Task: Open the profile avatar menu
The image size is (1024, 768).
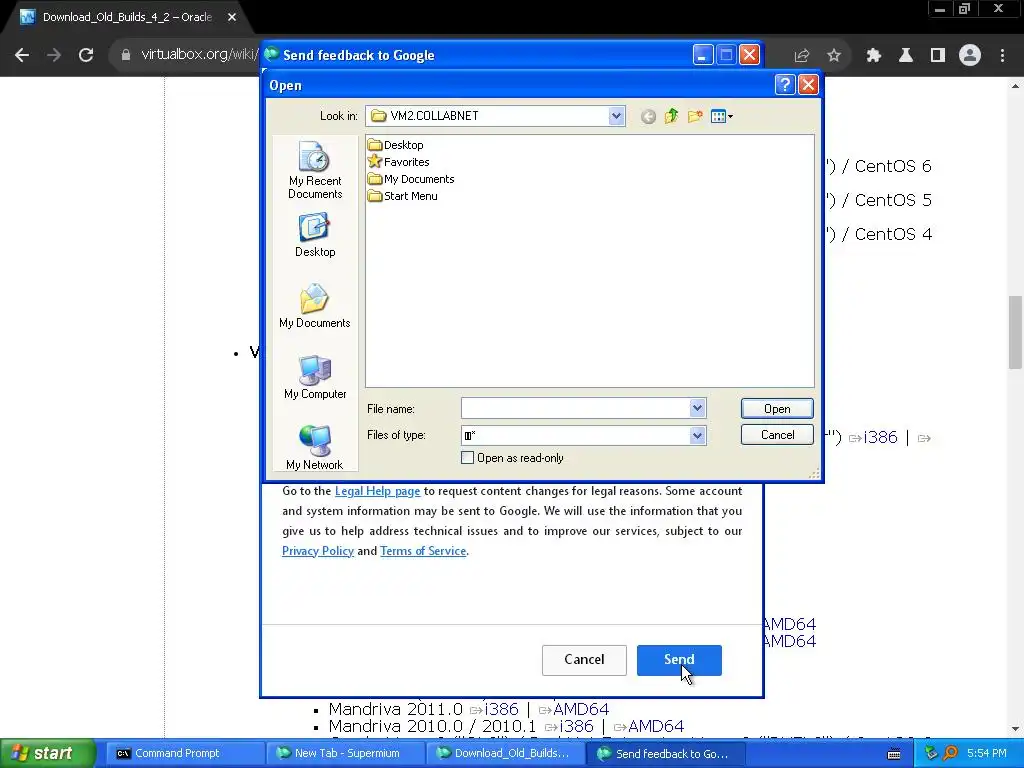Action: tap(970, 55)
